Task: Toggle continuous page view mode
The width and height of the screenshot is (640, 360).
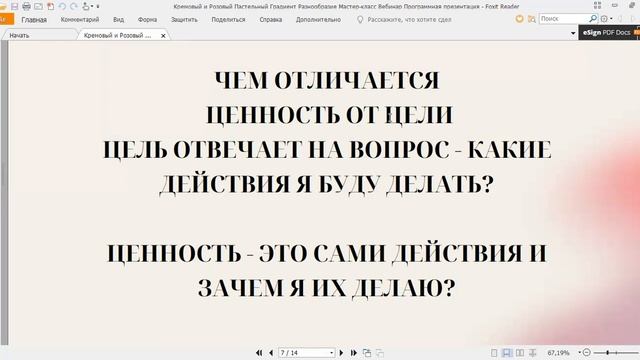Action: (x=507, y=353)
